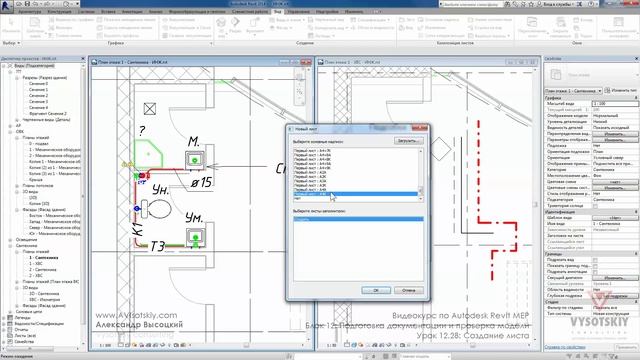Collapse the Виды root node in Project Browser
The height and width of the screenshot is (360, 640).
[x=4, y=66]
